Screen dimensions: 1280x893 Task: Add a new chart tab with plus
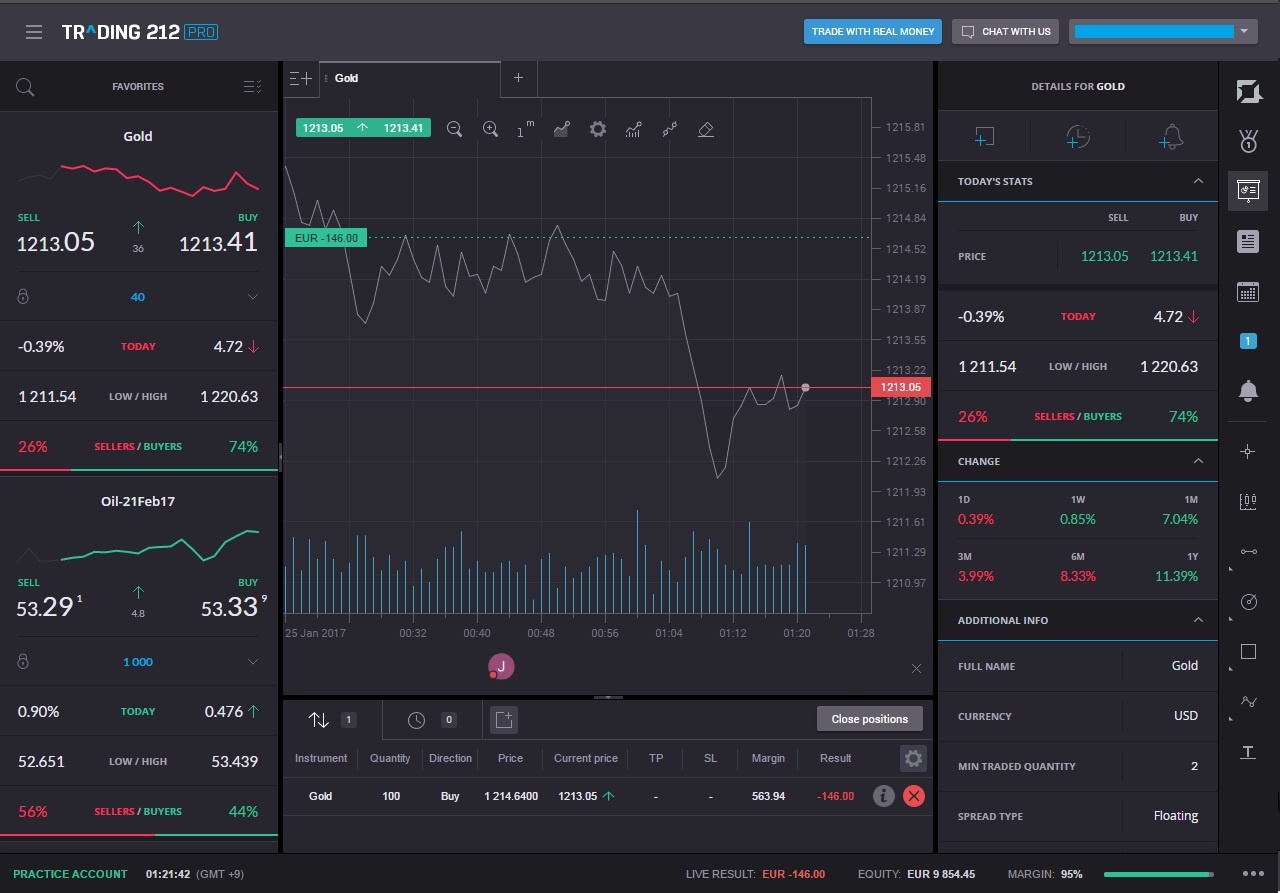pos(518,78)
